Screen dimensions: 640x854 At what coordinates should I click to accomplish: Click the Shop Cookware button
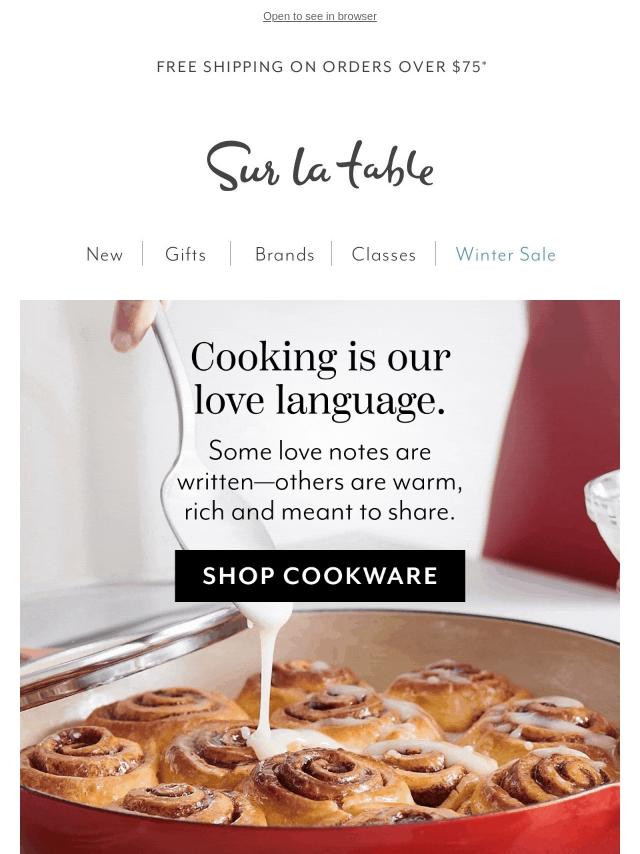click(x=320, y=576)
